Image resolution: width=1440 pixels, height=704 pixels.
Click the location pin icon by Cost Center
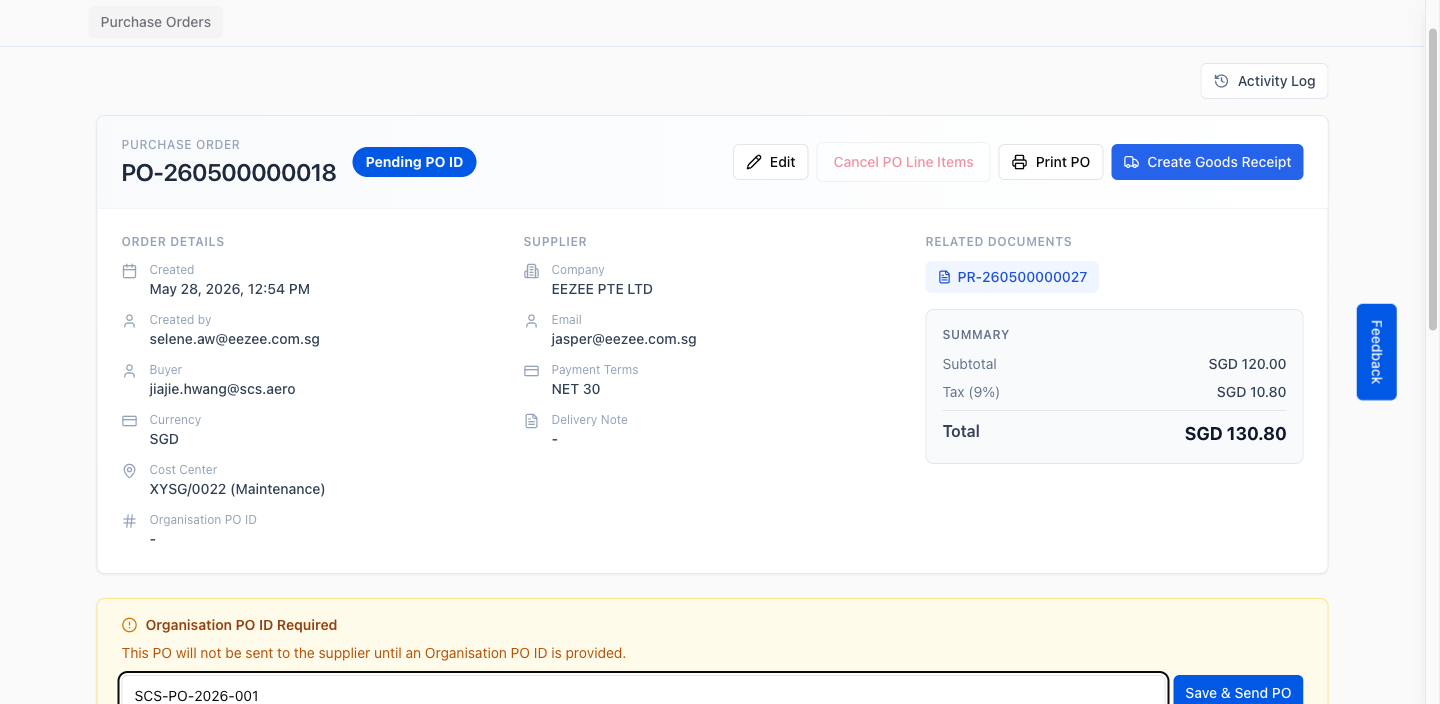coord(129,471)
